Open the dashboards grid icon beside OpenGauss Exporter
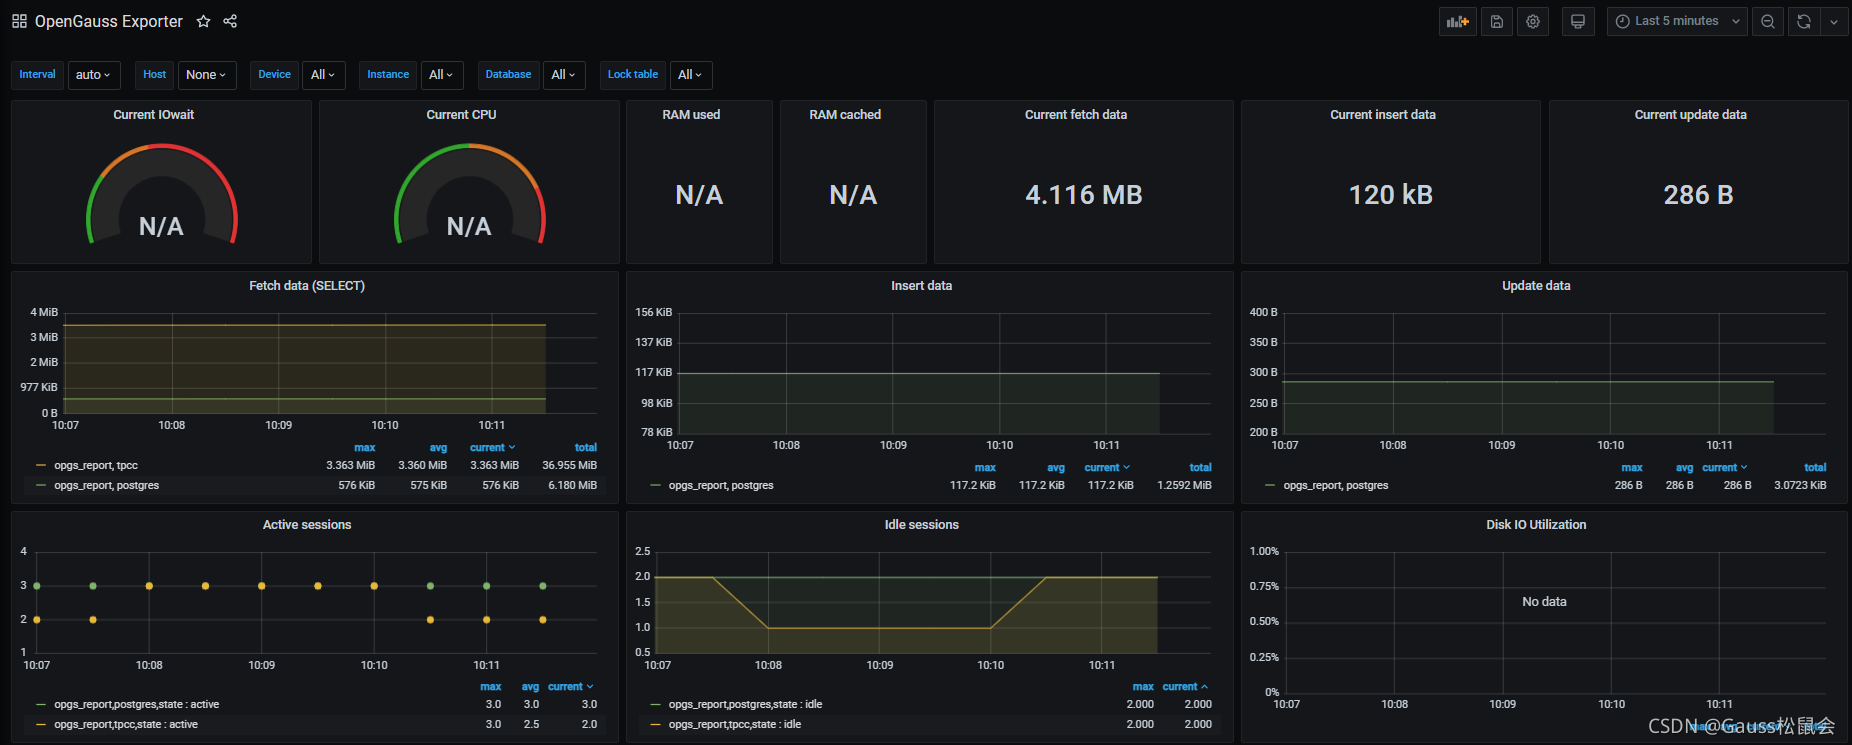 pyautogui.click(x=19, y=21)
